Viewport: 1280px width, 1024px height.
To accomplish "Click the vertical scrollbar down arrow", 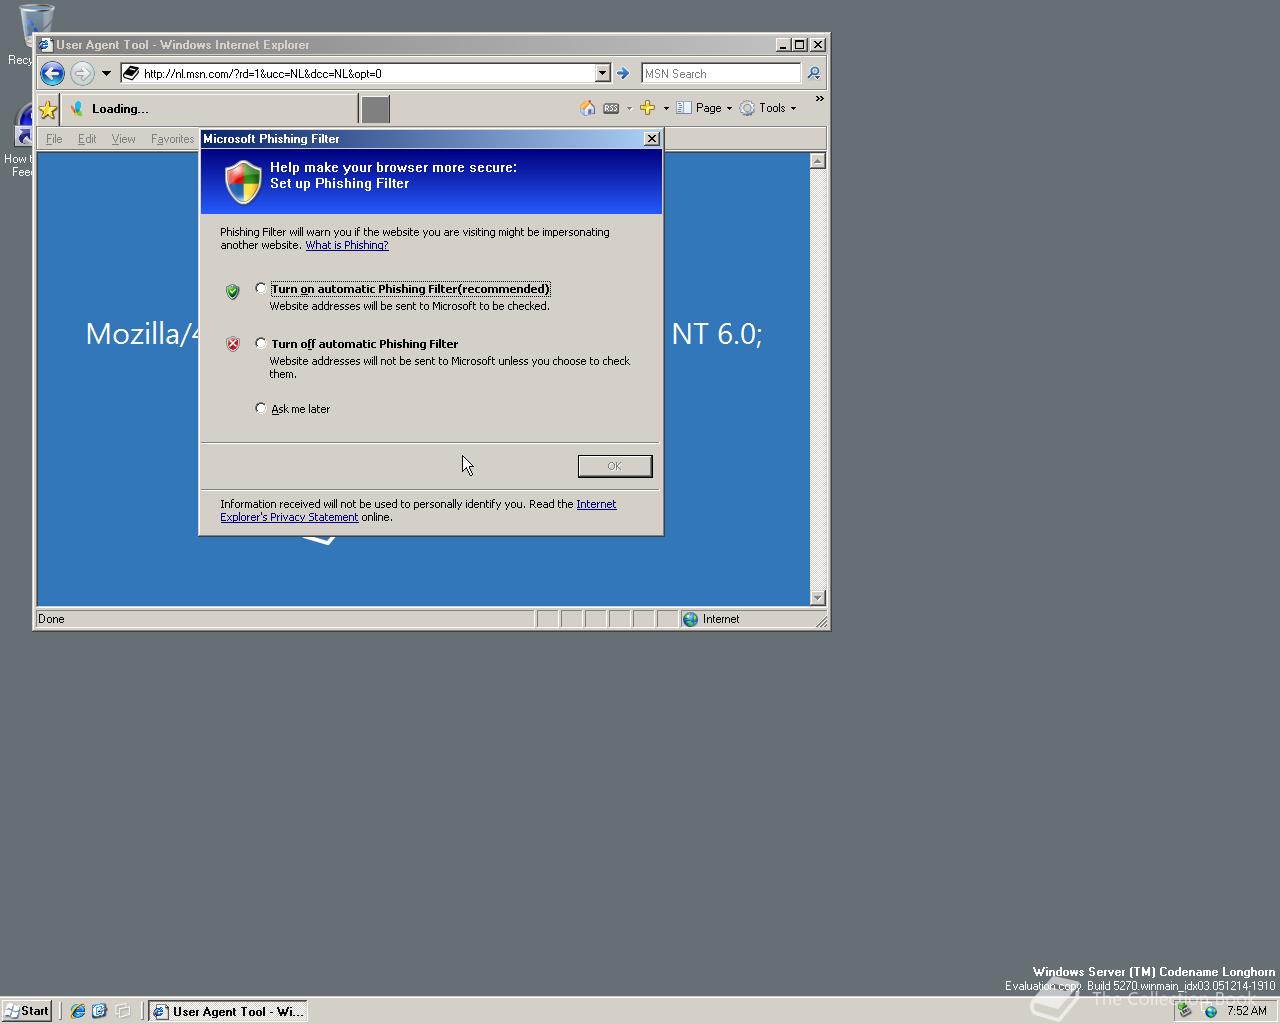I will point(817,597).
